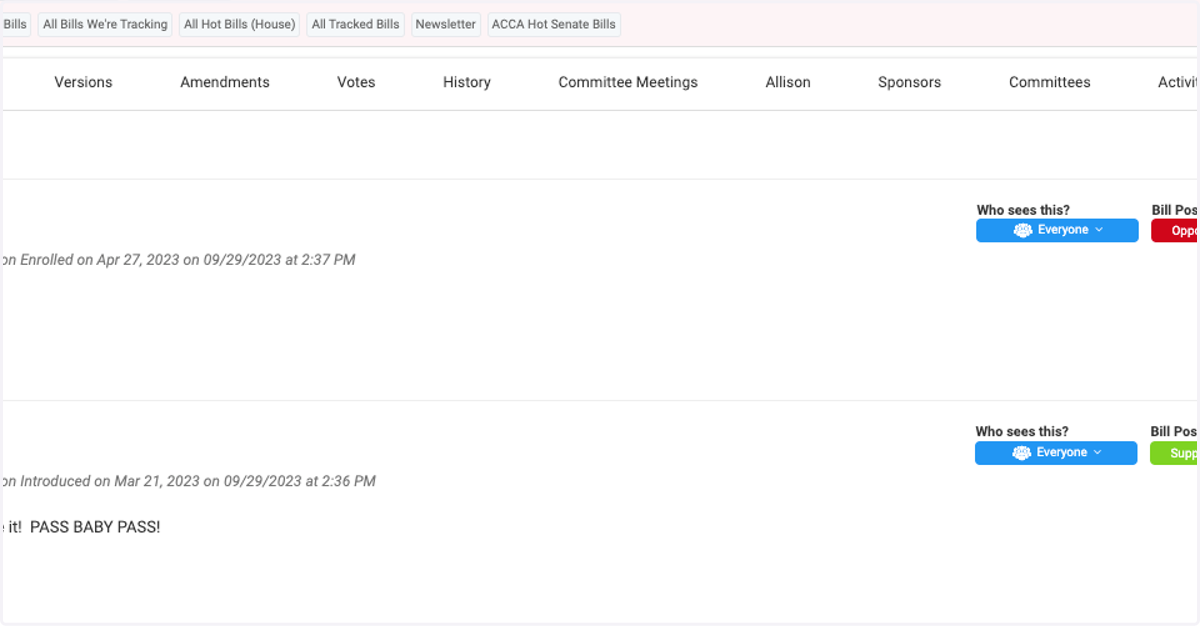Open the Votes tab
1200x626 pixels.
coord(356,82)
